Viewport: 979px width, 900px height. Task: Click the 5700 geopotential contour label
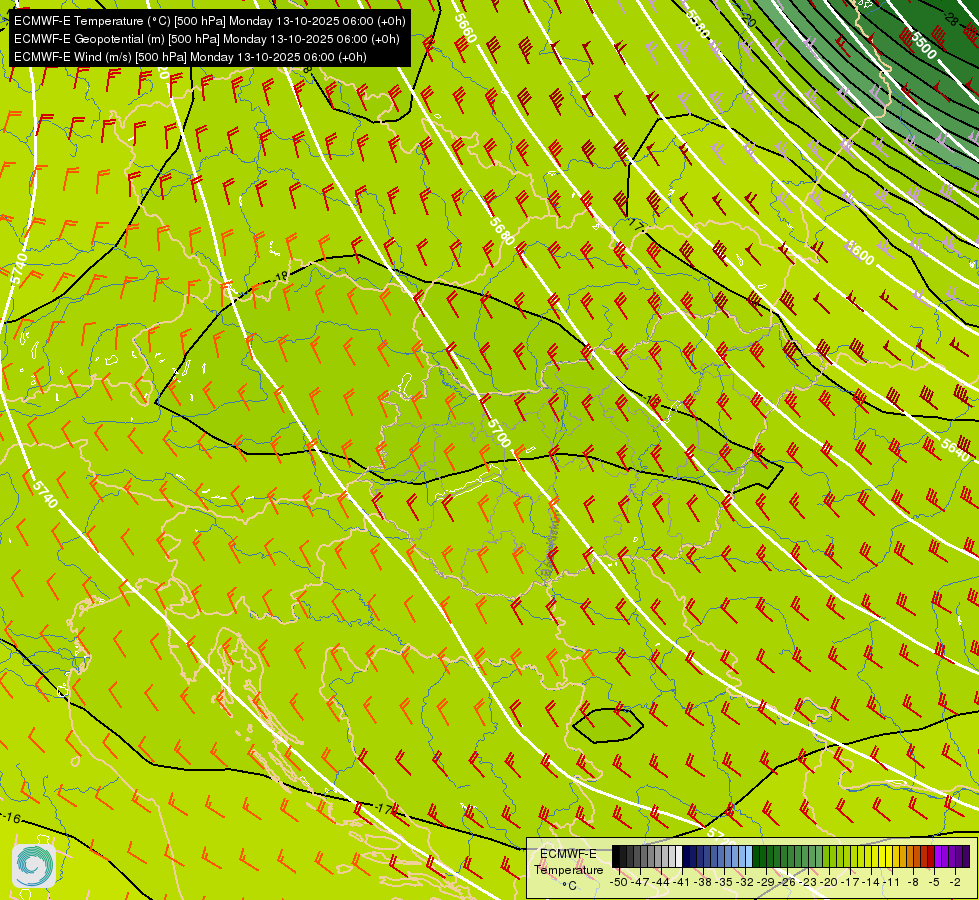click(499, 433)
